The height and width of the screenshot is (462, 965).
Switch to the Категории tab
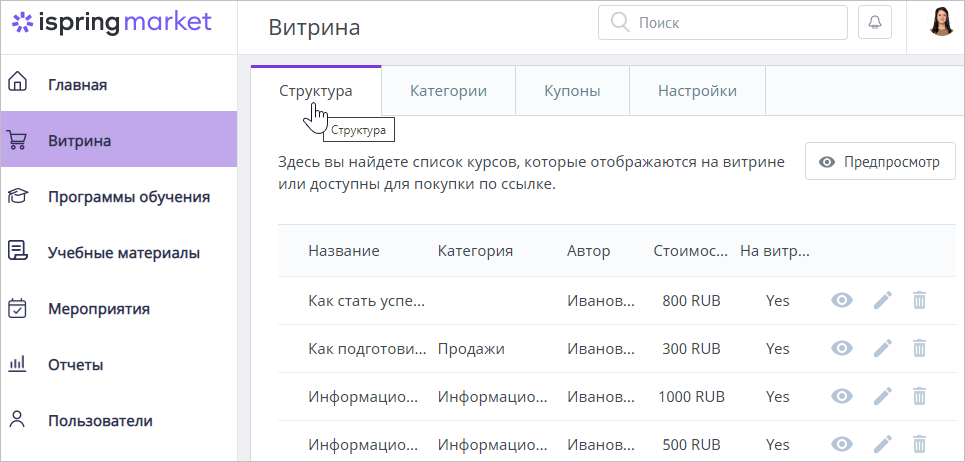pos(448,91)
